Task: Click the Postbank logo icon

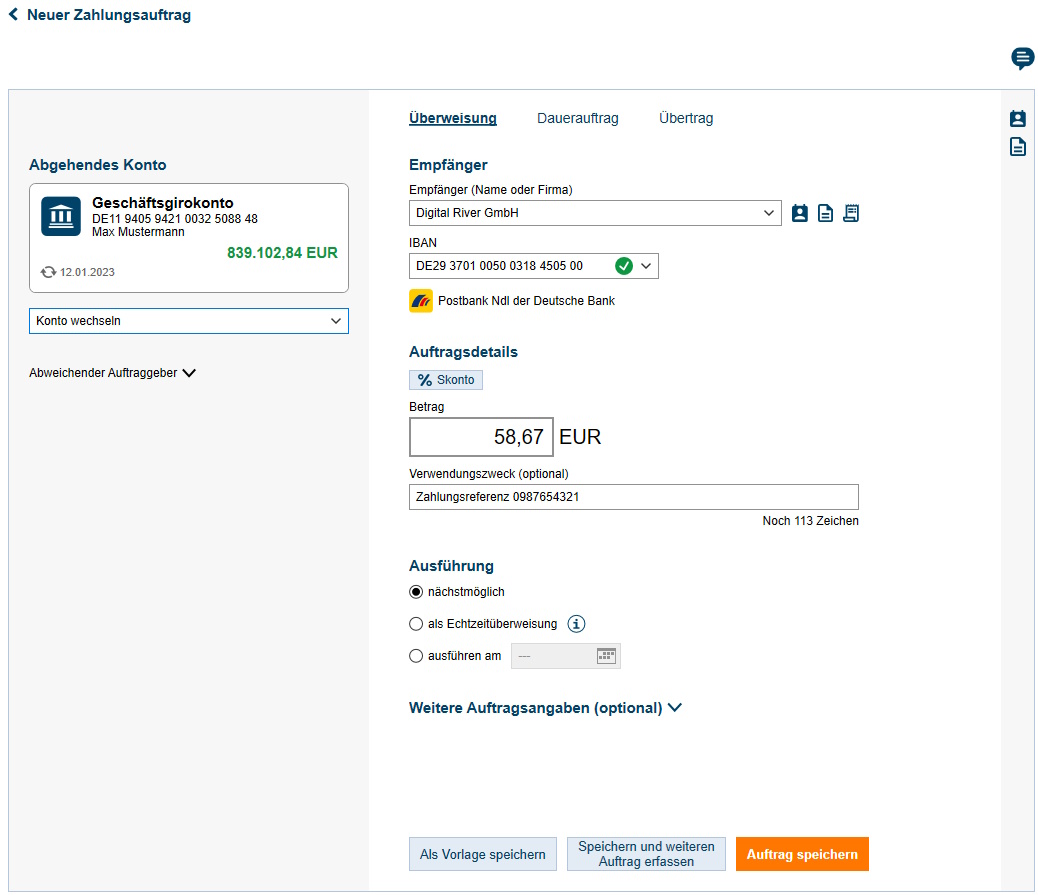Action: 420,301
